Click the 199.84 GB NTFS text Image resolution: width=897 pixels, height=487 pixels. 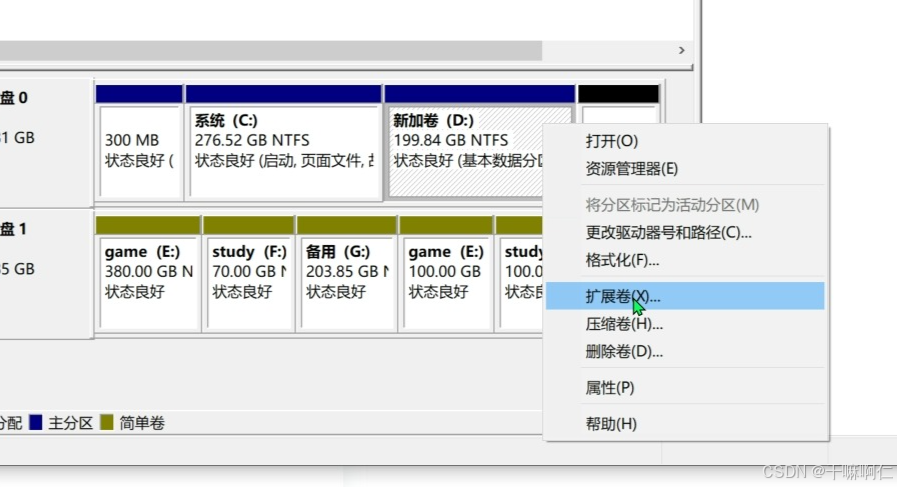pos(450,140)
